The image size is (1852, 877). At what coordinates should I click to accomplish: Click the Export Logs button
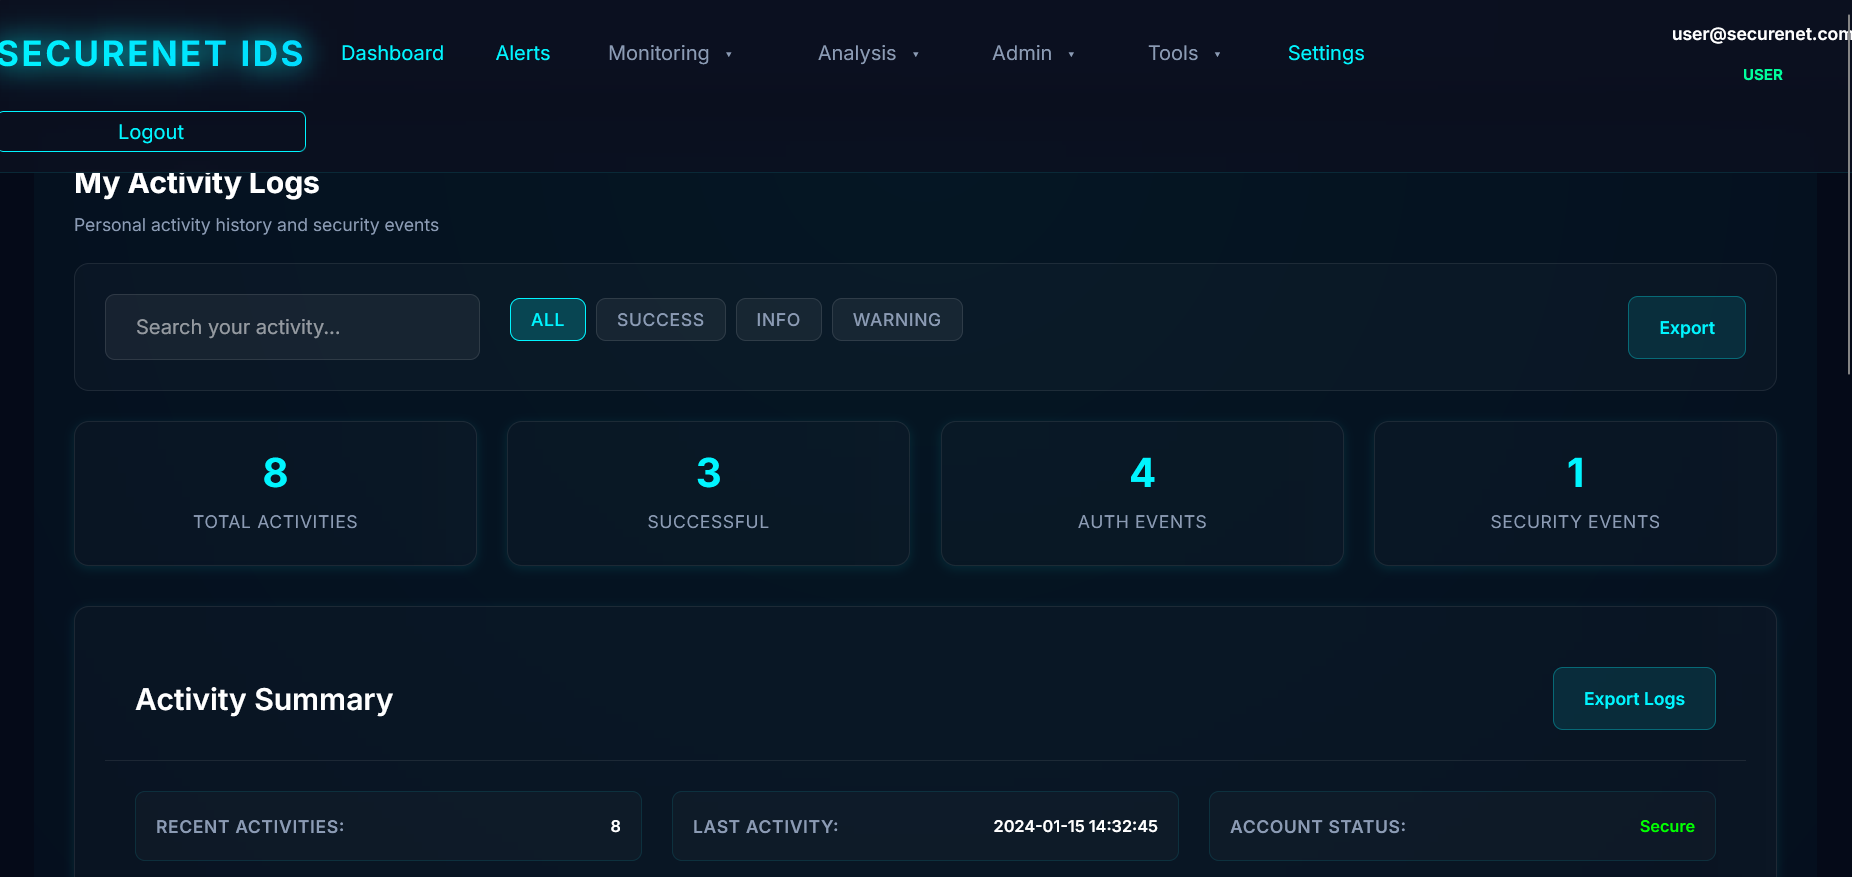coord(1634,699)
